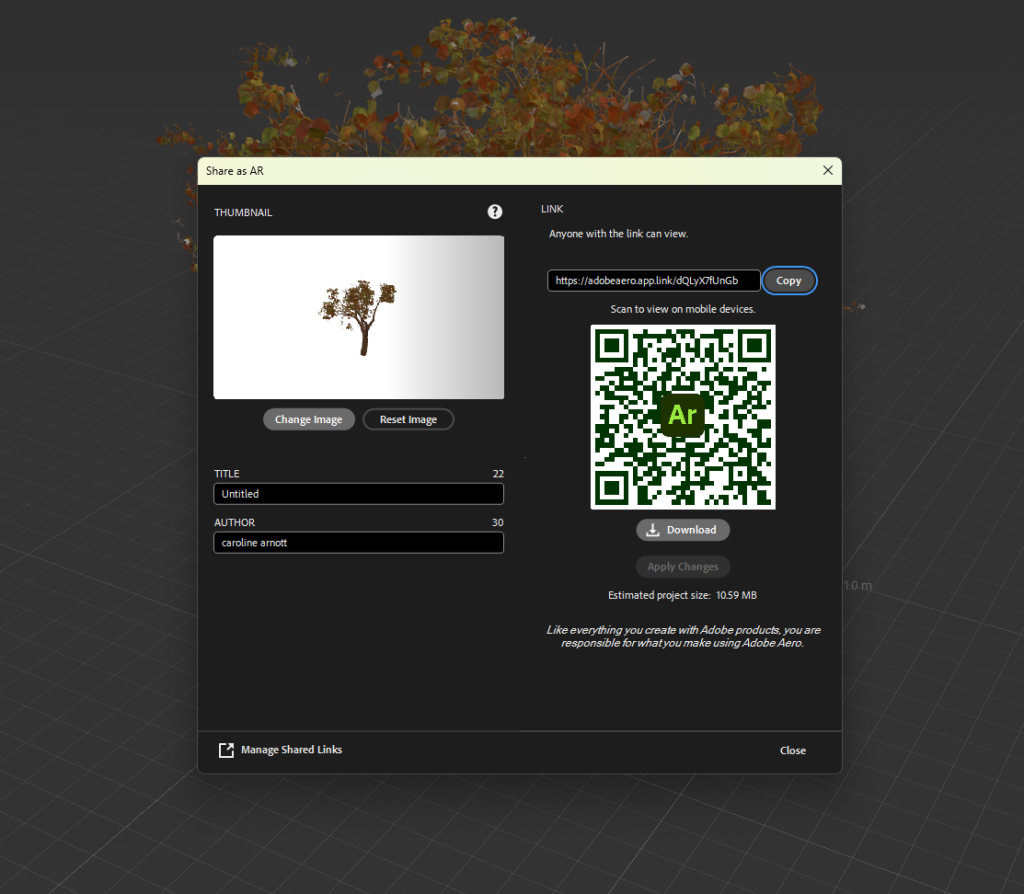Screen dimensions: 1024x894
Task: Reset the thumbnail with Reset Image
Action: pos(408,419)
